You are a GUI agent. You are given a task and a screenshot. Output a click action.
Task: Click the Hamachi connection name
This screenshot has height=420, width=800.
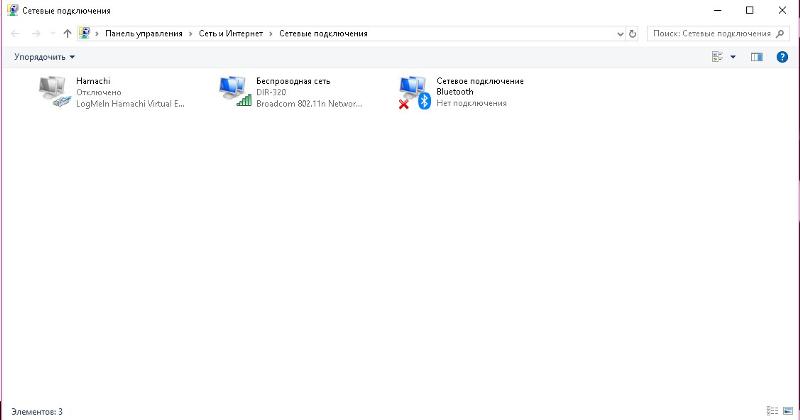tap(93, 81)
